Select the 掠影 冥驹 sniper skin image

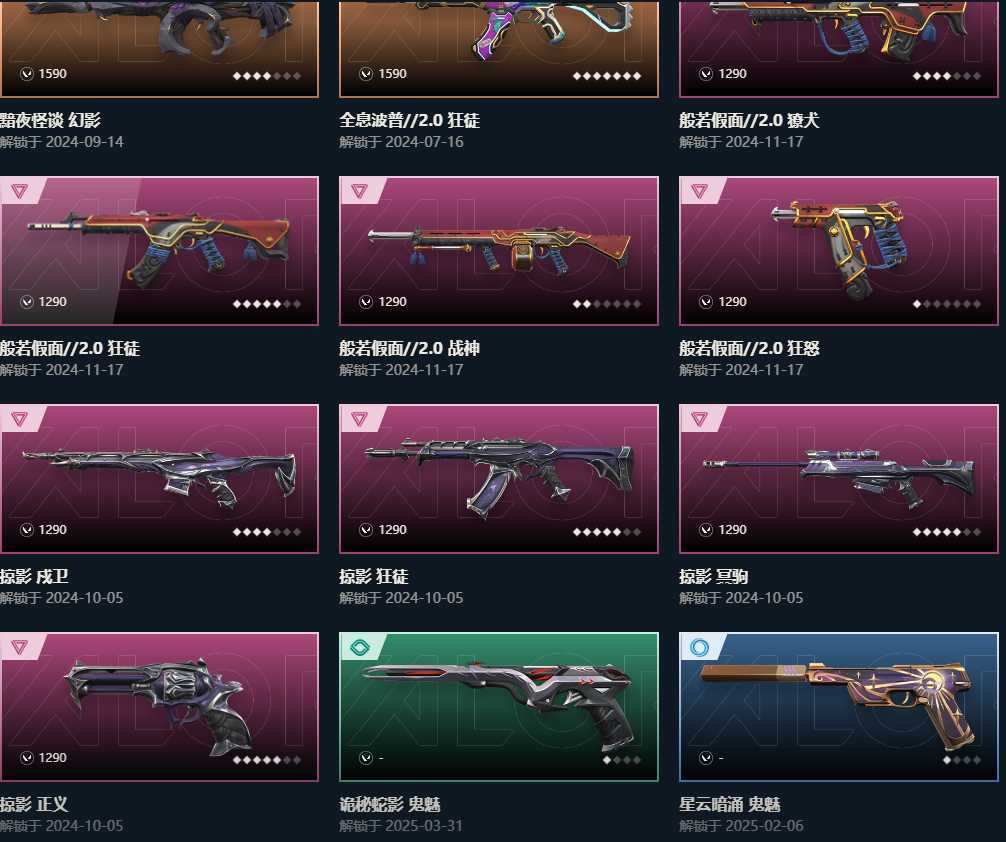pos(839,479)
